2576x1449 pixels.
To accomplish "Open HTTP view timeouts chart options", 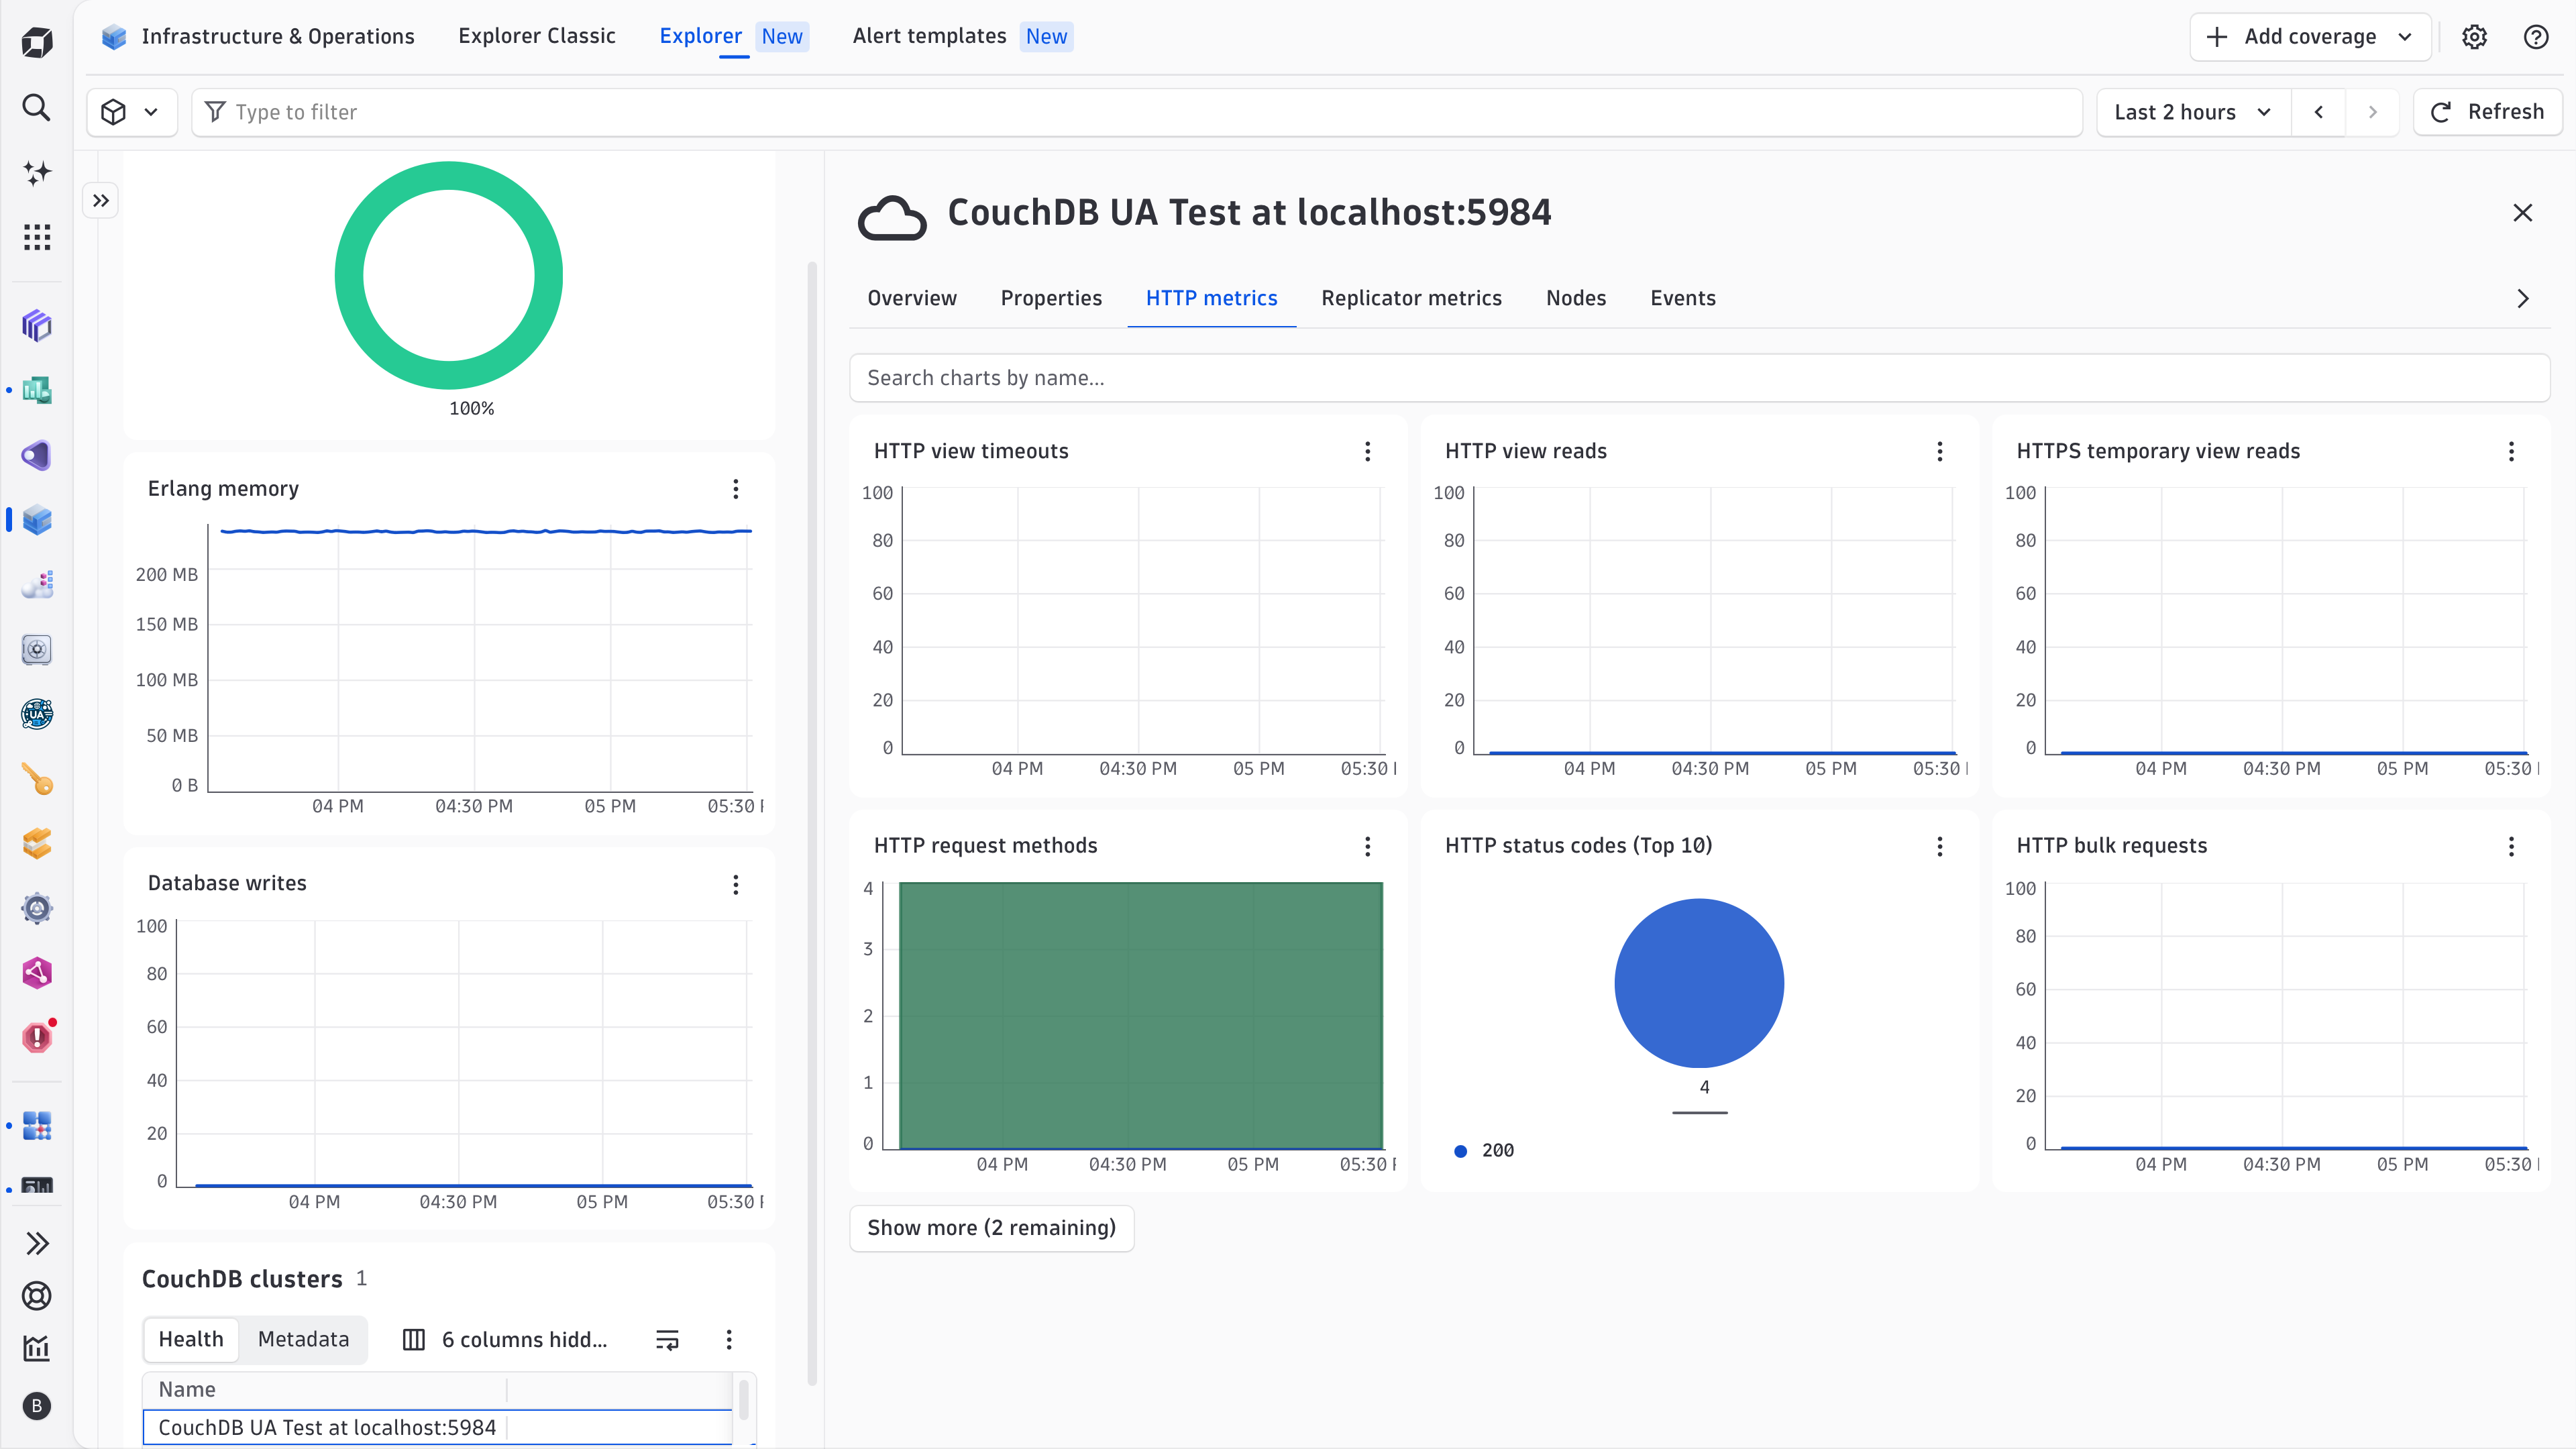I will [x=1368, y=451].
